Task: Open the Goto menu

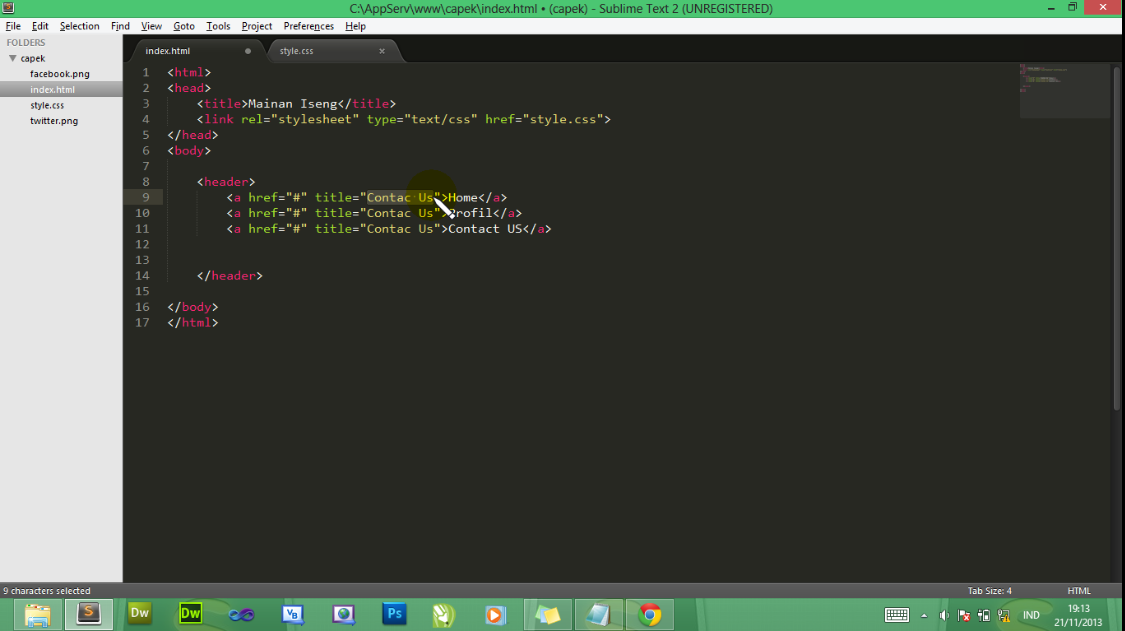Action: pyautogui.click(x=184, y=25)
